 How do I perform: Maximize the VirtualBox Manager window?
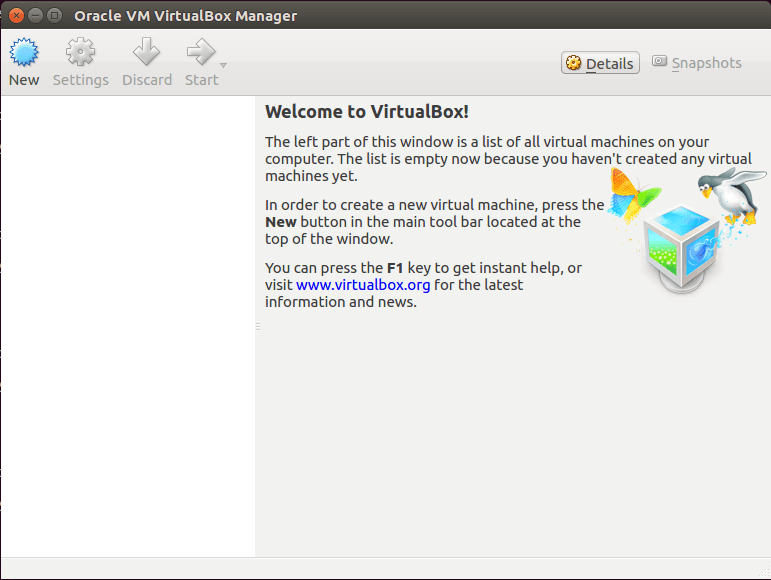coord(55,16)
